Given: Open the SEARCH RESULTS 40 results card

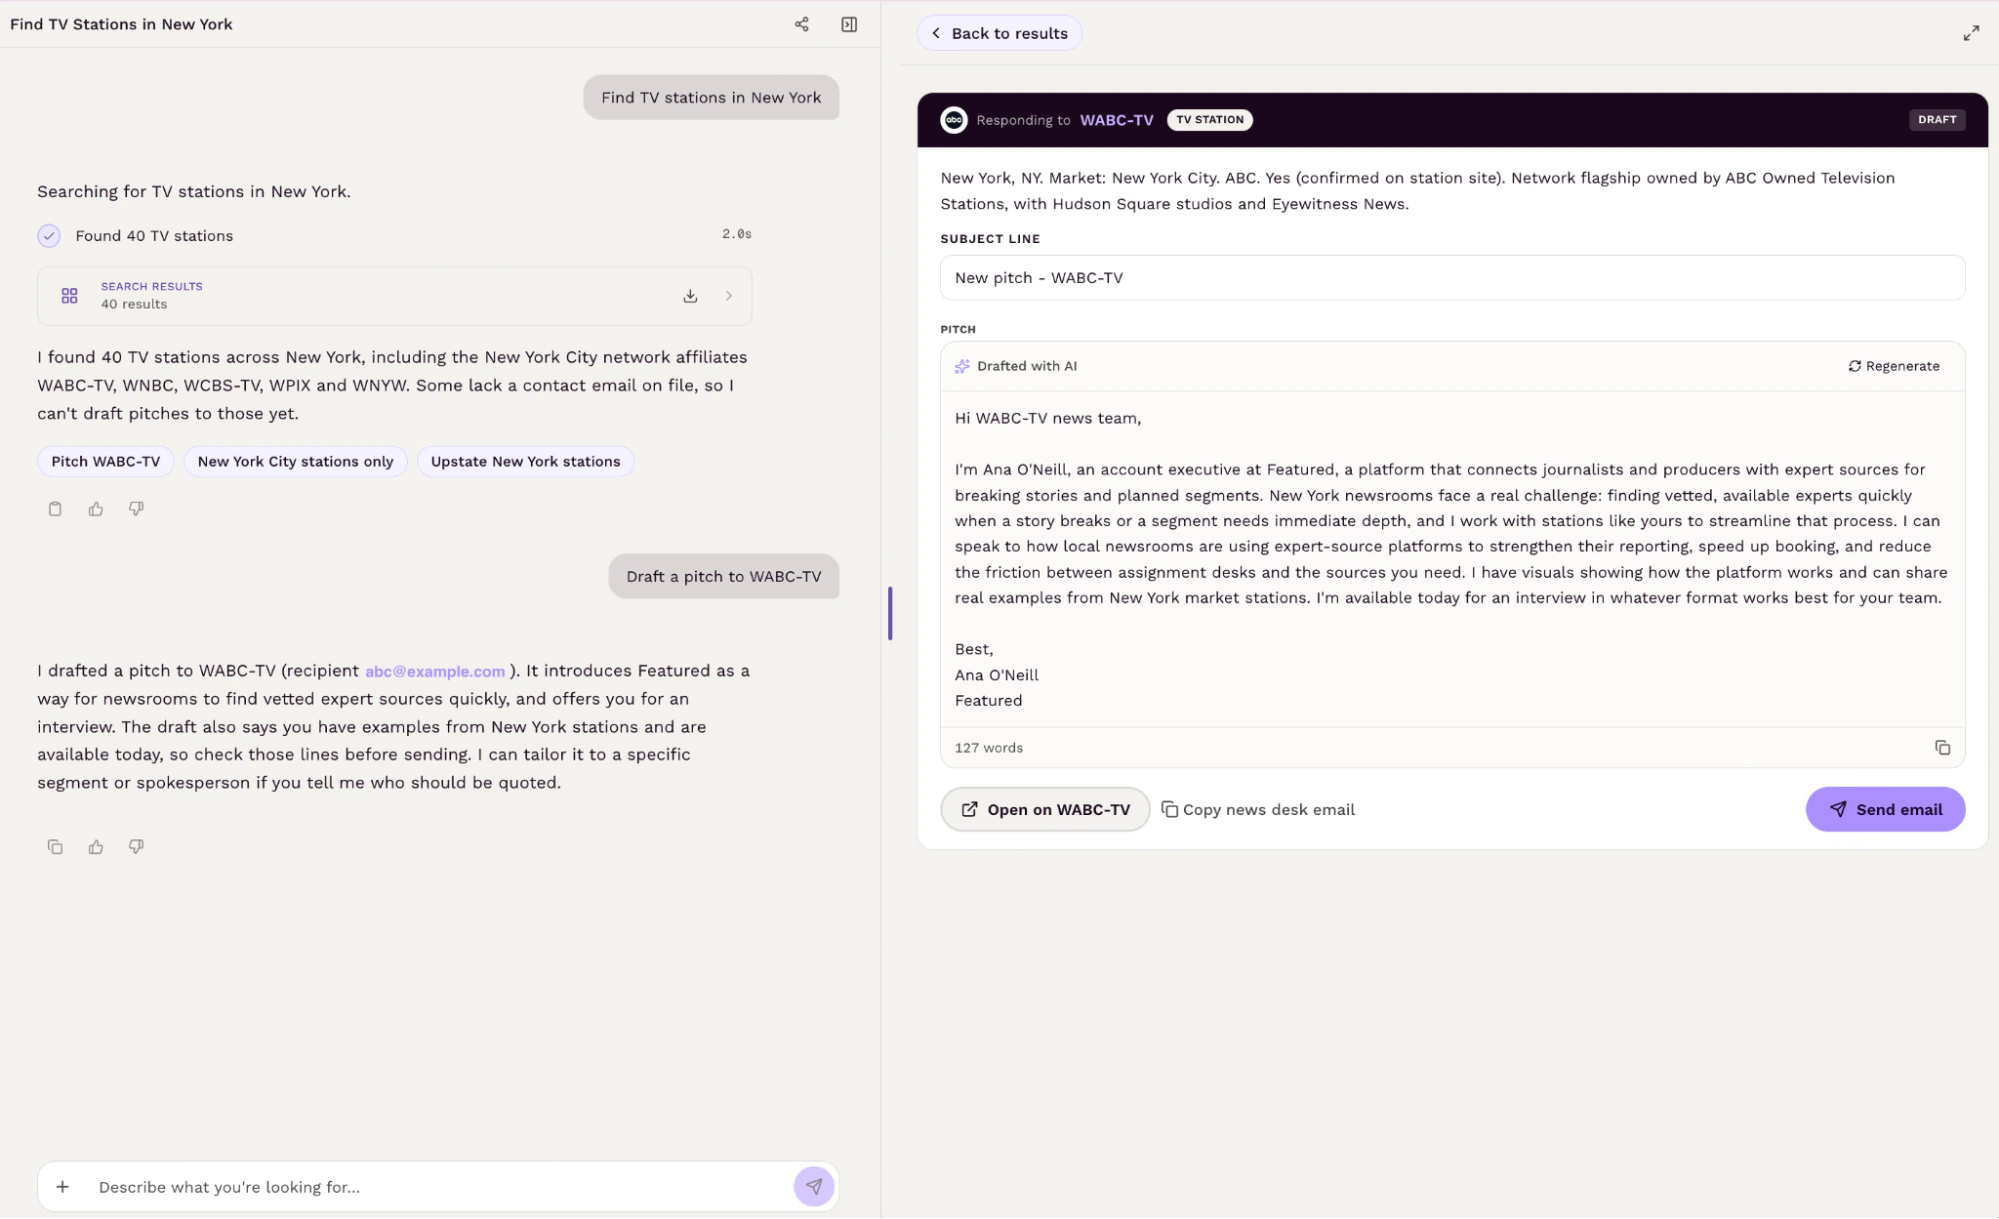Looking at the screenshot, I should [x=394, y=296].
